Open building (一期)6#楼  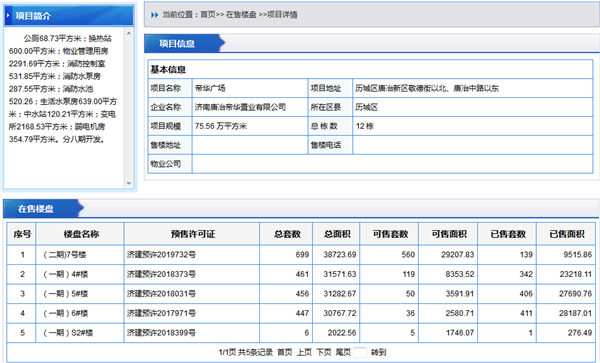point(65,313)
